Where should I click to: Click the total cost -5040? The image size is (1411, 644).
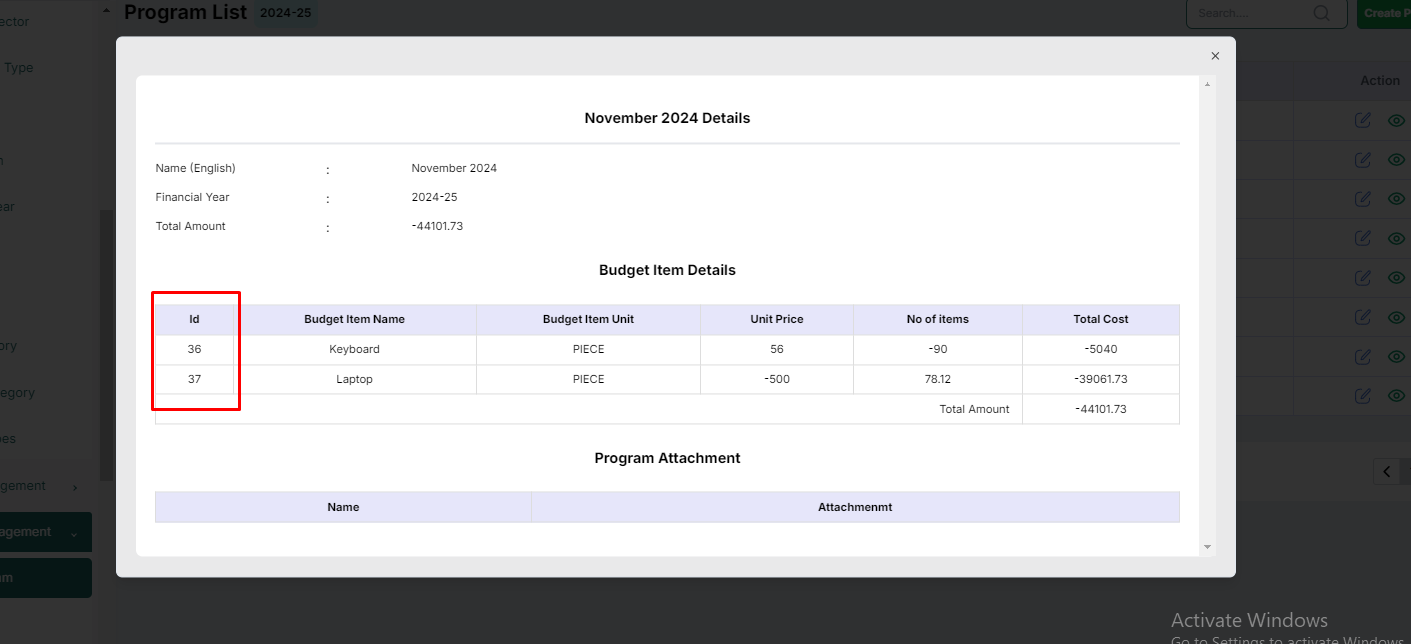pos(1101,350)
